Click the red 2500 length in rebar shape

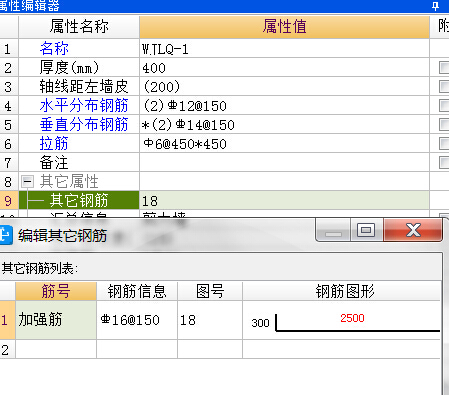click(x=352, y=318)
